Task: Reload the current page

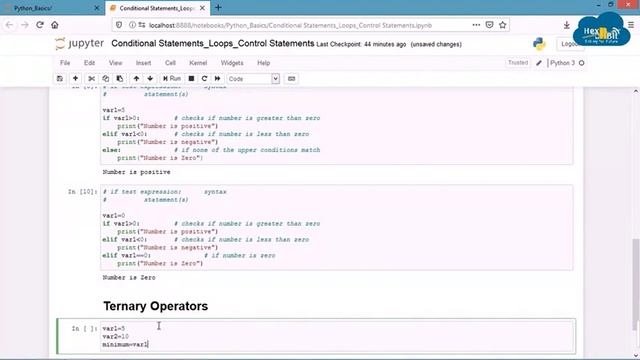Action: point(40,25)
